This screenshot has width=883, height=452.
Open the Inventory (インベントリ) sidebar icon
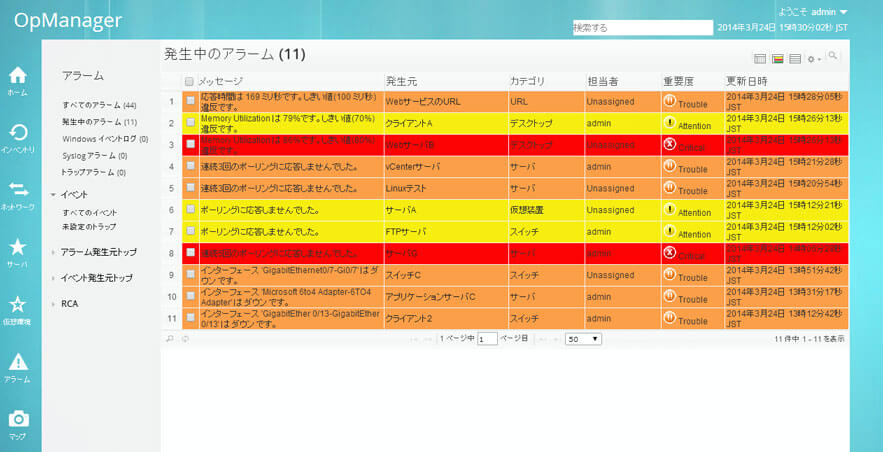click(x=17, y=133)
